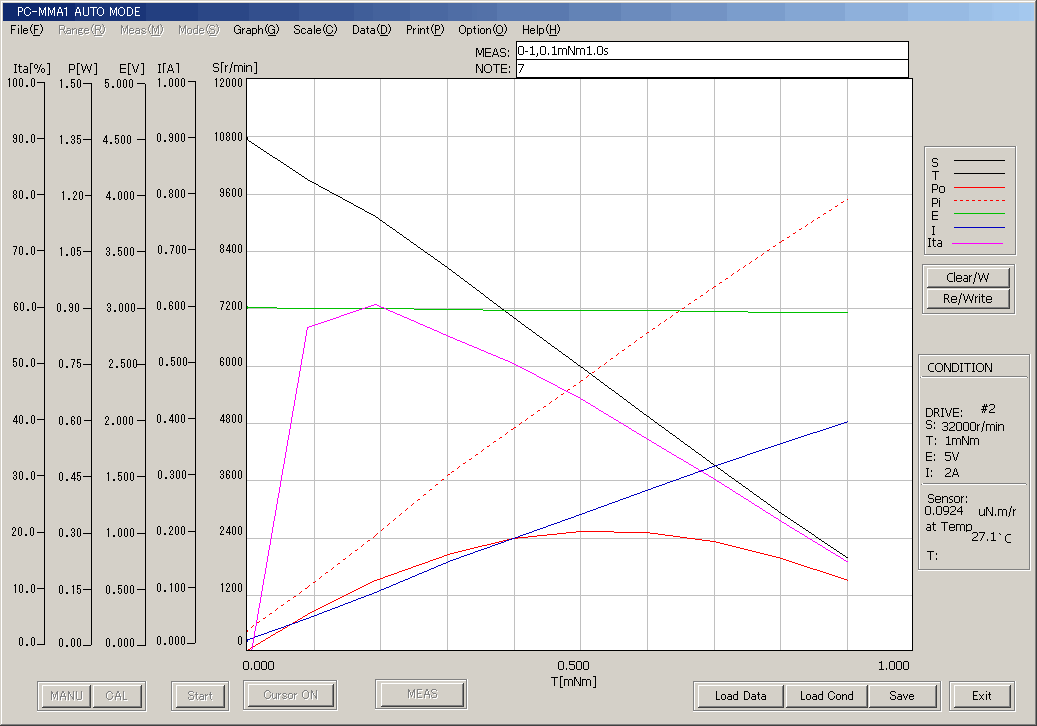
Task: Click into the NOTE text field
Action: (x=712, y=69)
